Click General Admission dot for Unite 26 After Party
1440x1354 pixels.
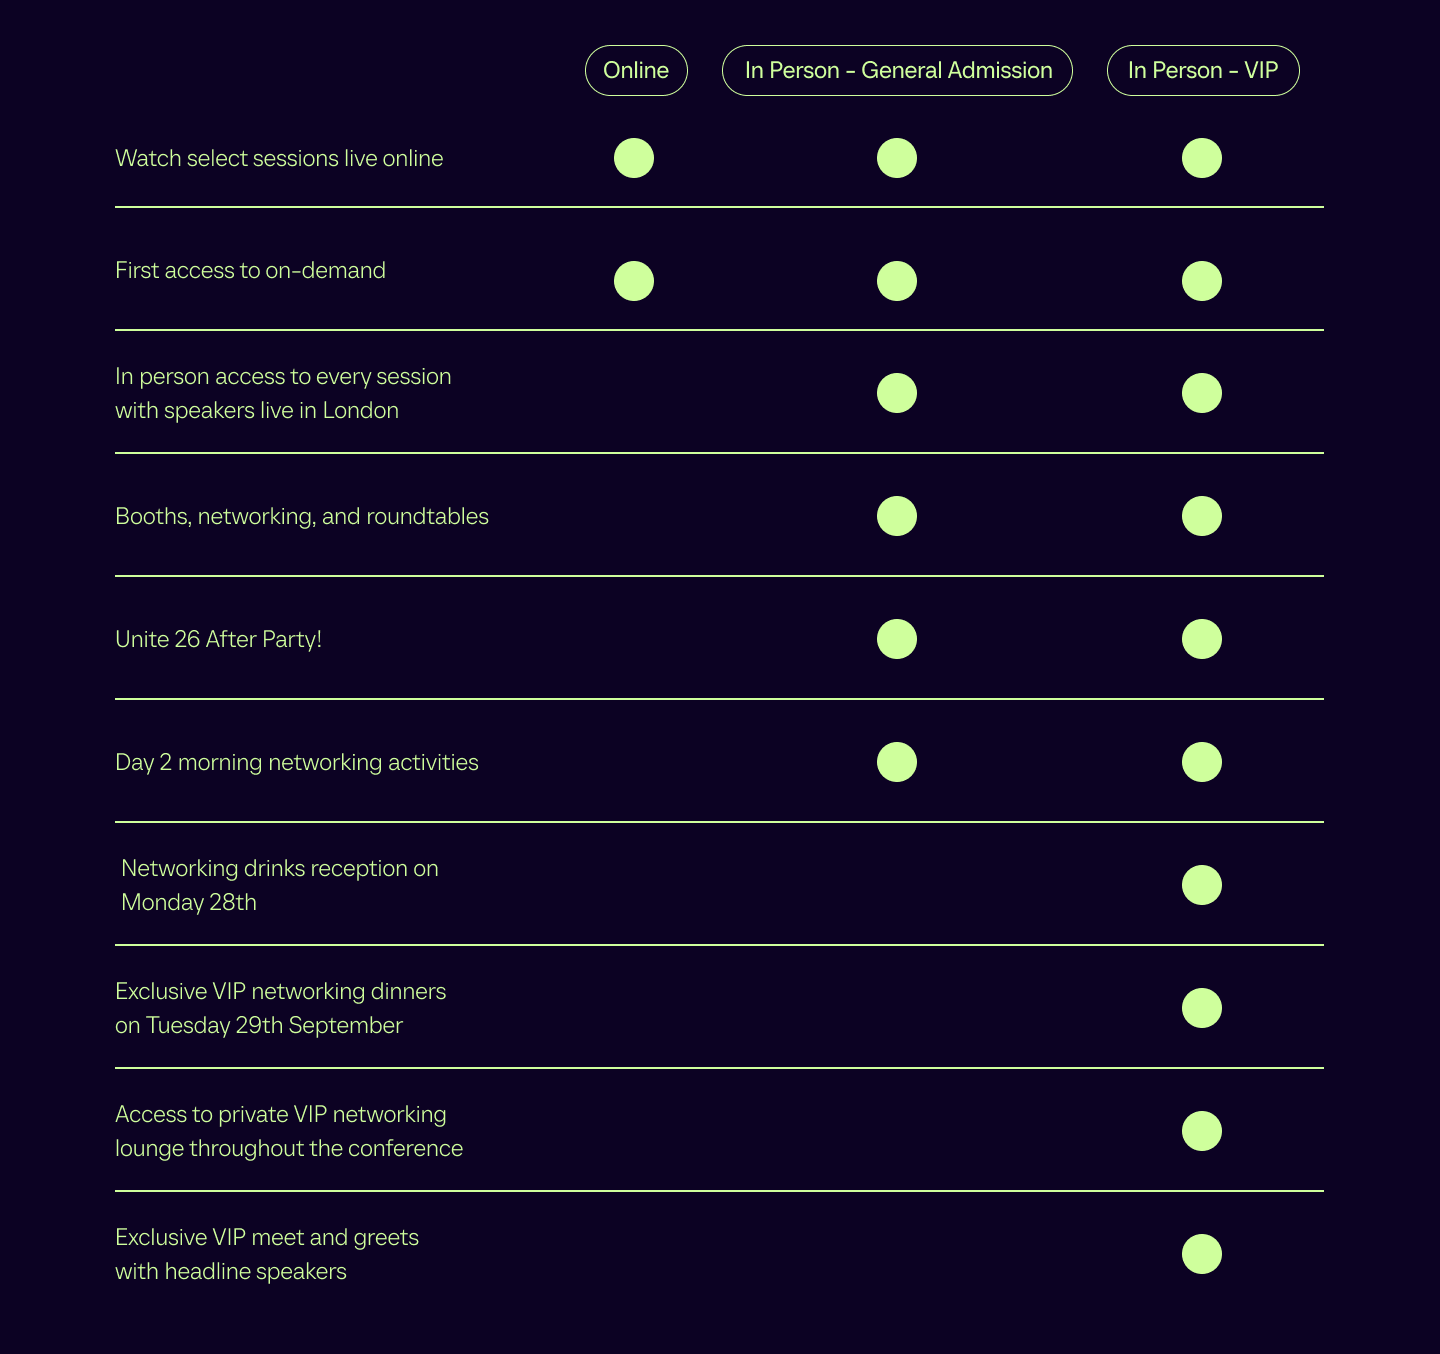point(897,639)
